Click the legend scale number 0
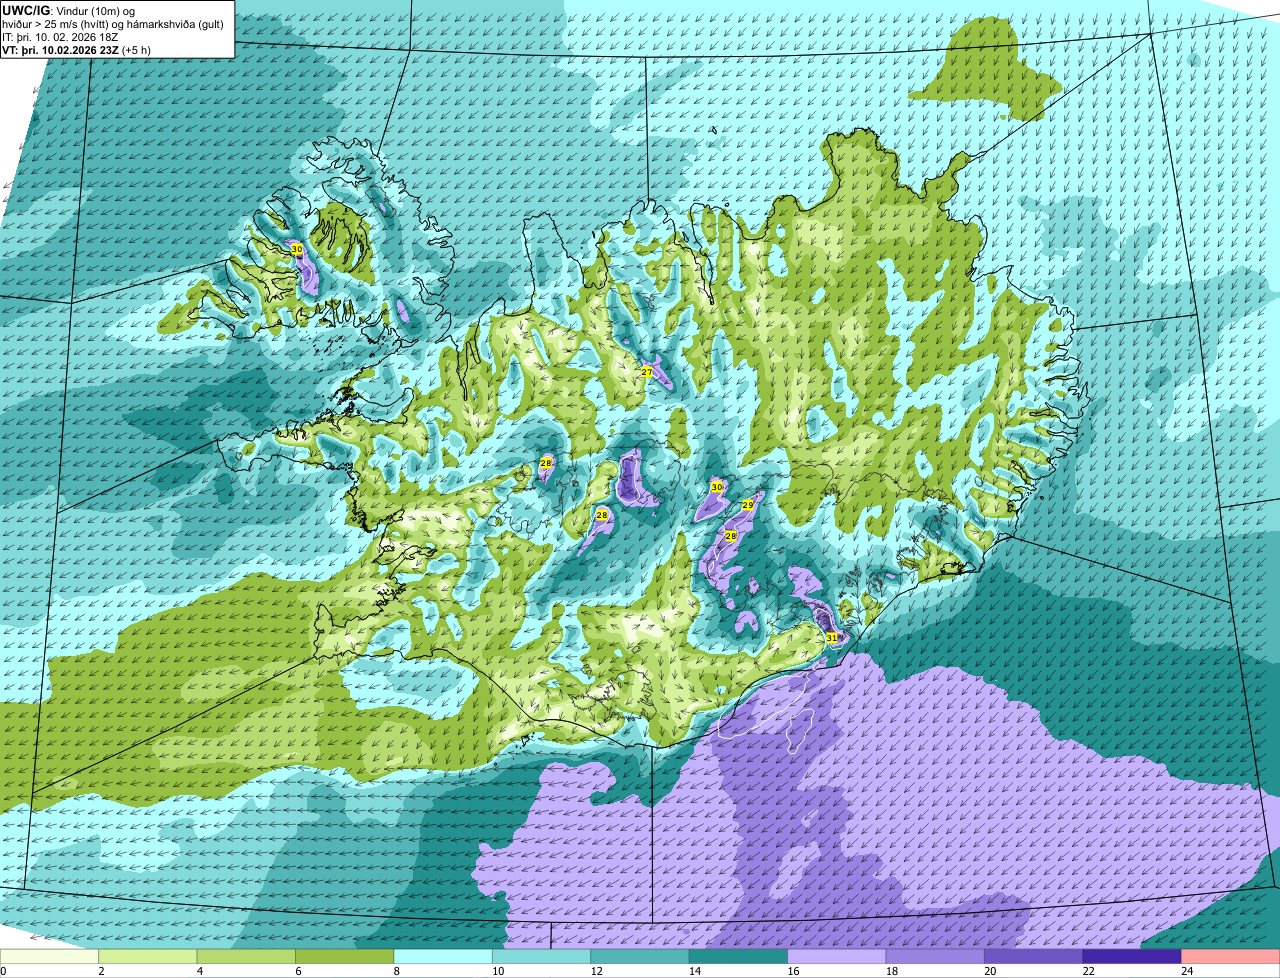The image size is (1280, 978). click(x=4, y=971)
